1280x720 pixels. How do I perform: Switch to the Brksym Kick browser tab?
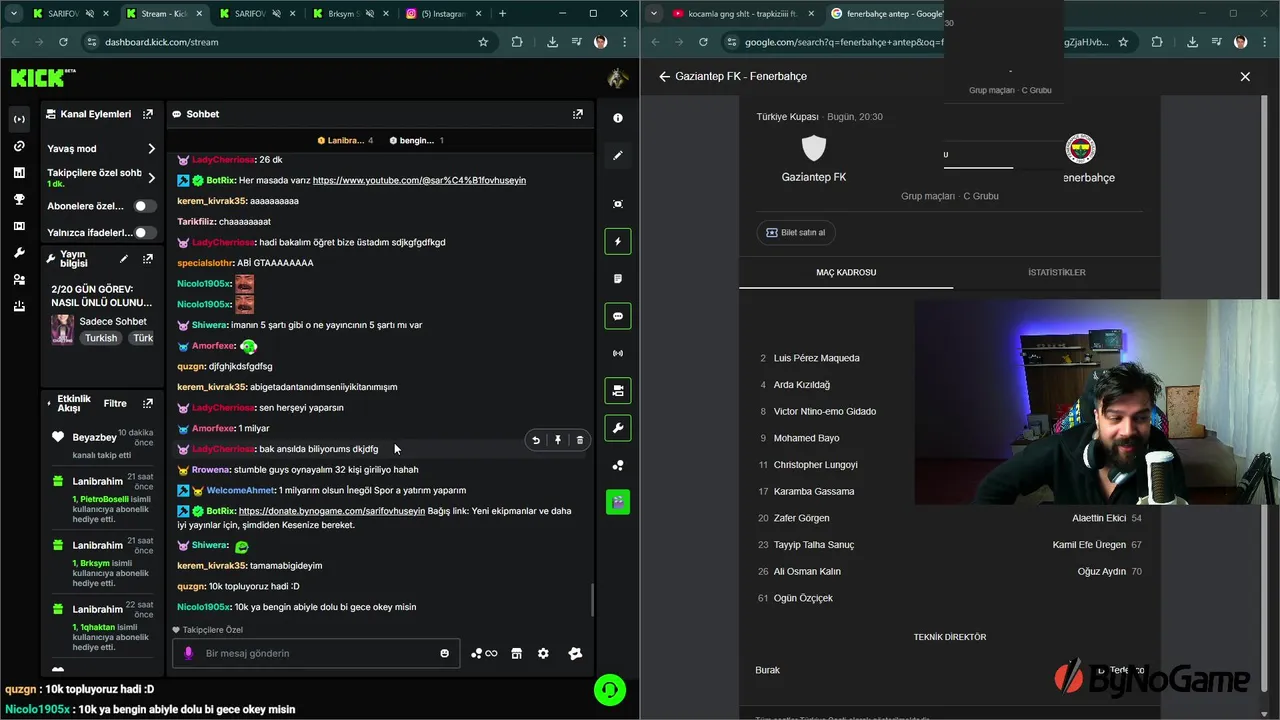point(348,14)
